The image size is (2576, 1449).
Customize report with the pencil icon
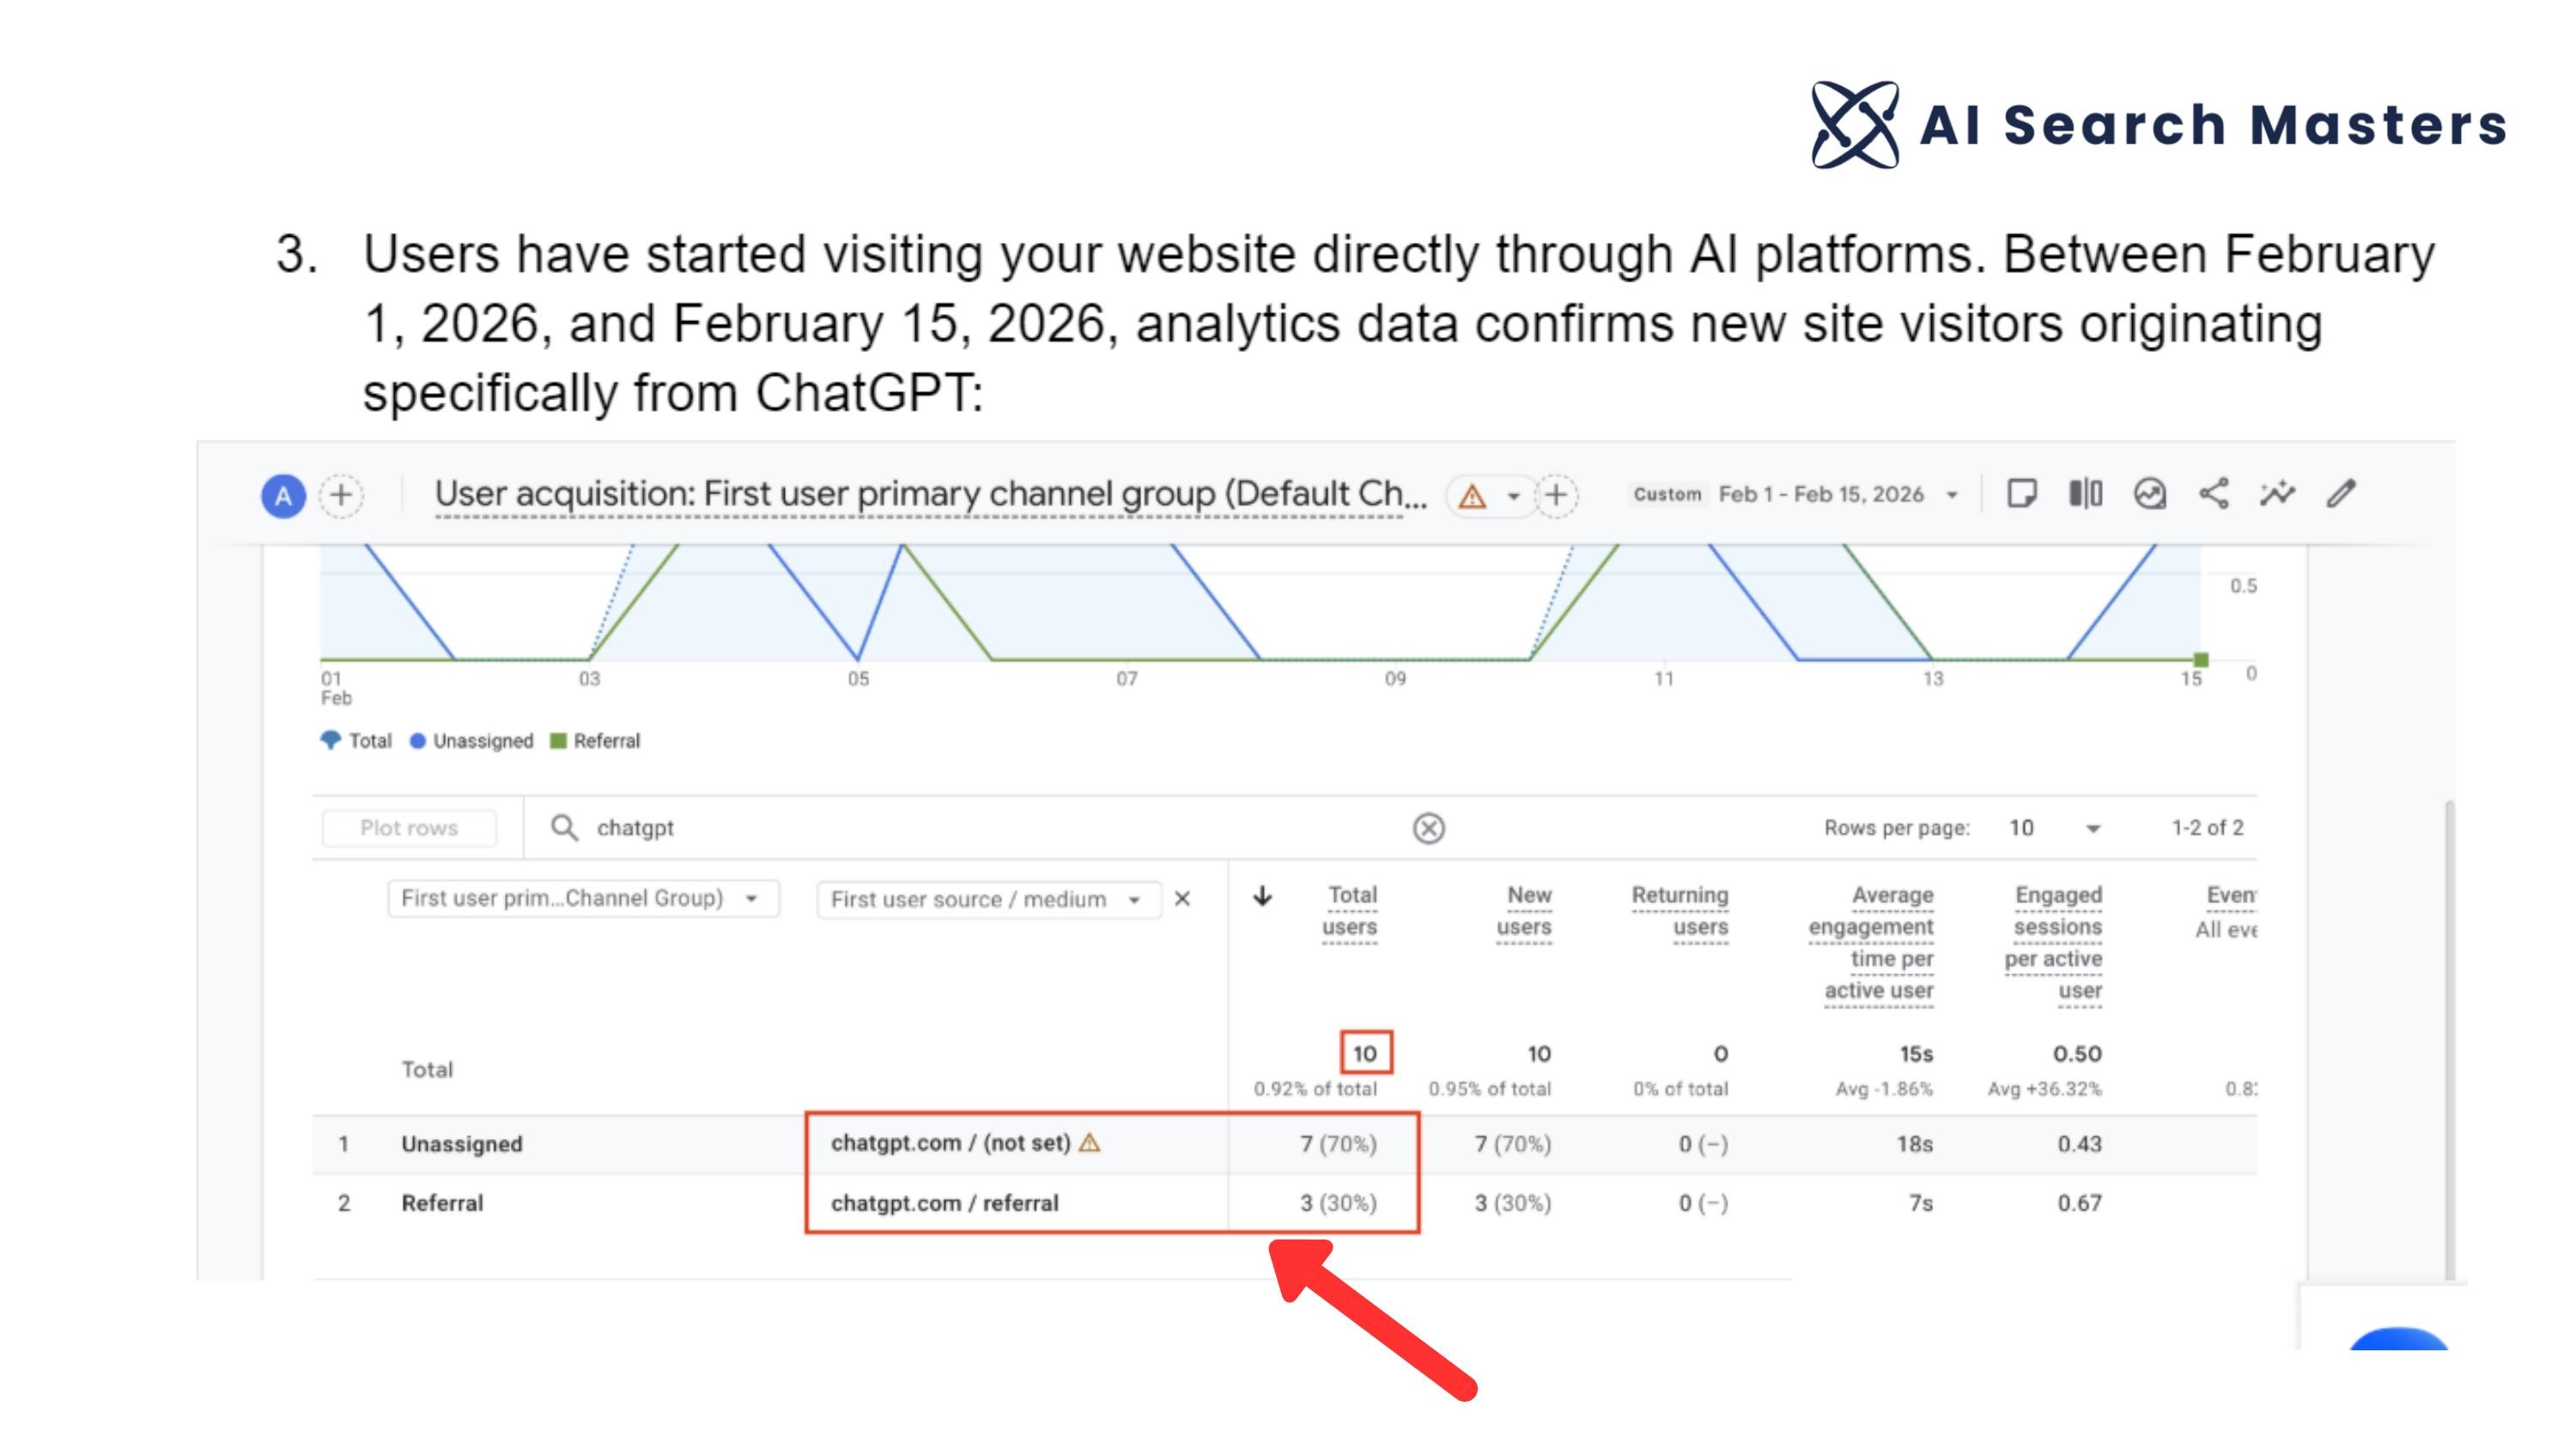pyautogui.click(x=2341, y=494)
